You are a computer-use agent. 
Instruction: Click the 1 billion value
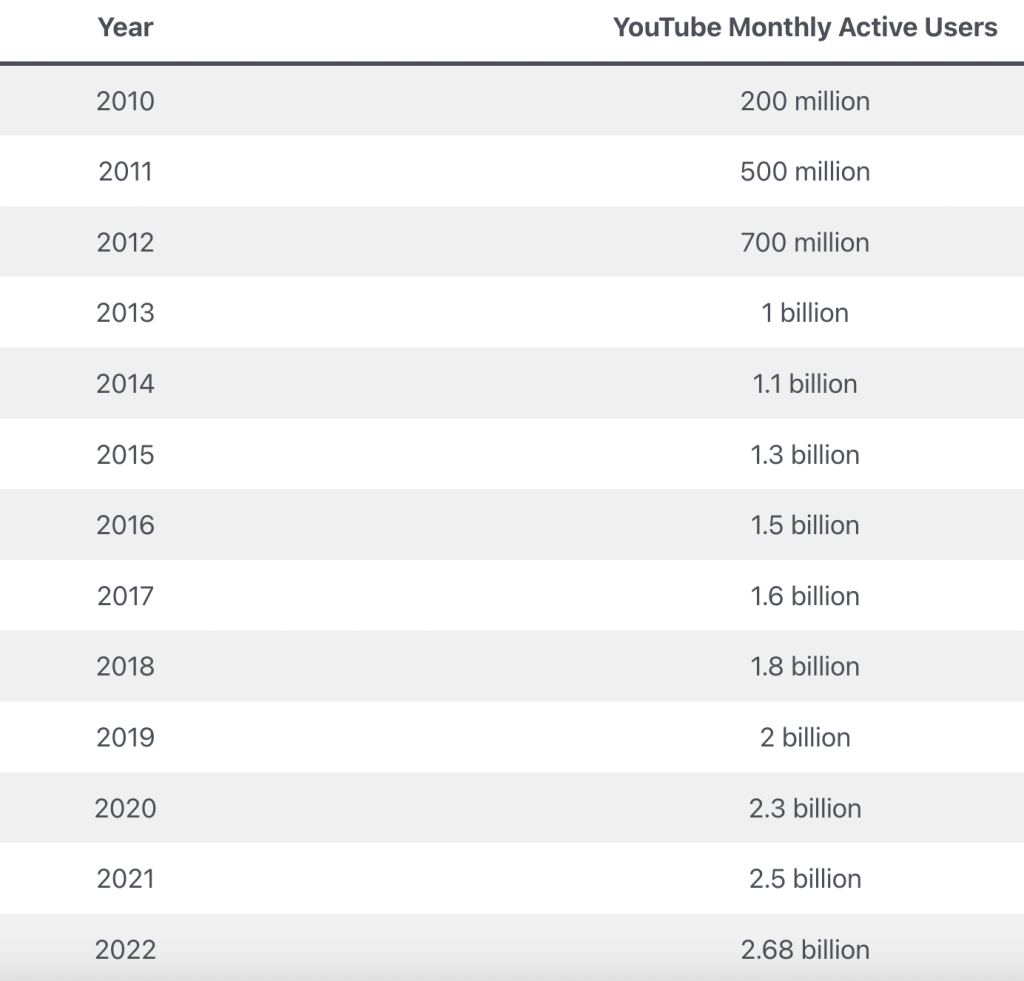805,313
